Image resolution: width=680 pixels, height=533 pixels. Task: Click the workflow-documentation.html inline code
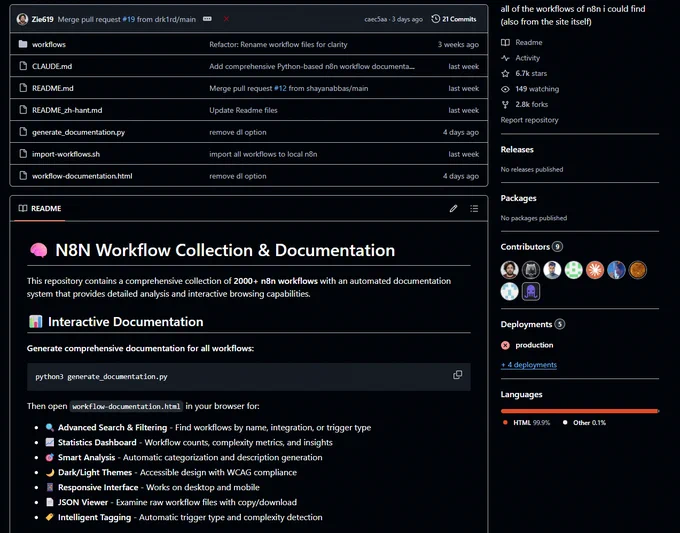coord(126,406)
